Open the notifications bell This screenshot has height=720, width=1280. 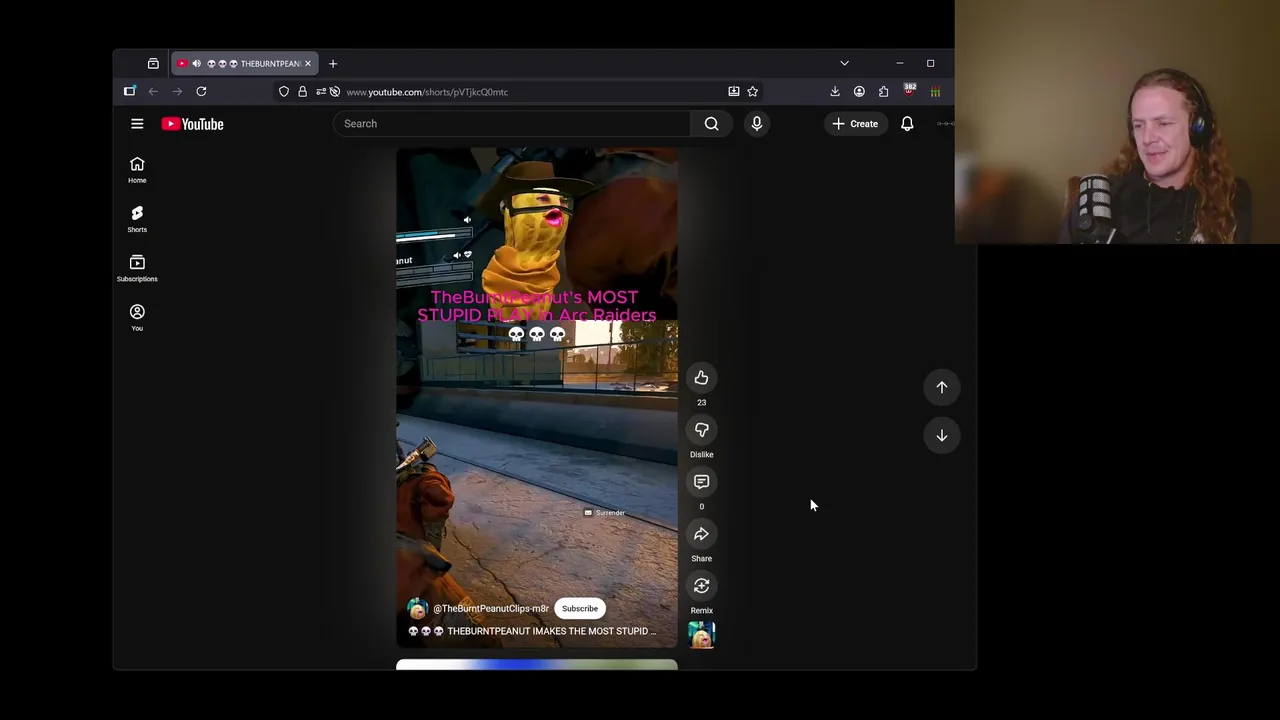point(907,124)
